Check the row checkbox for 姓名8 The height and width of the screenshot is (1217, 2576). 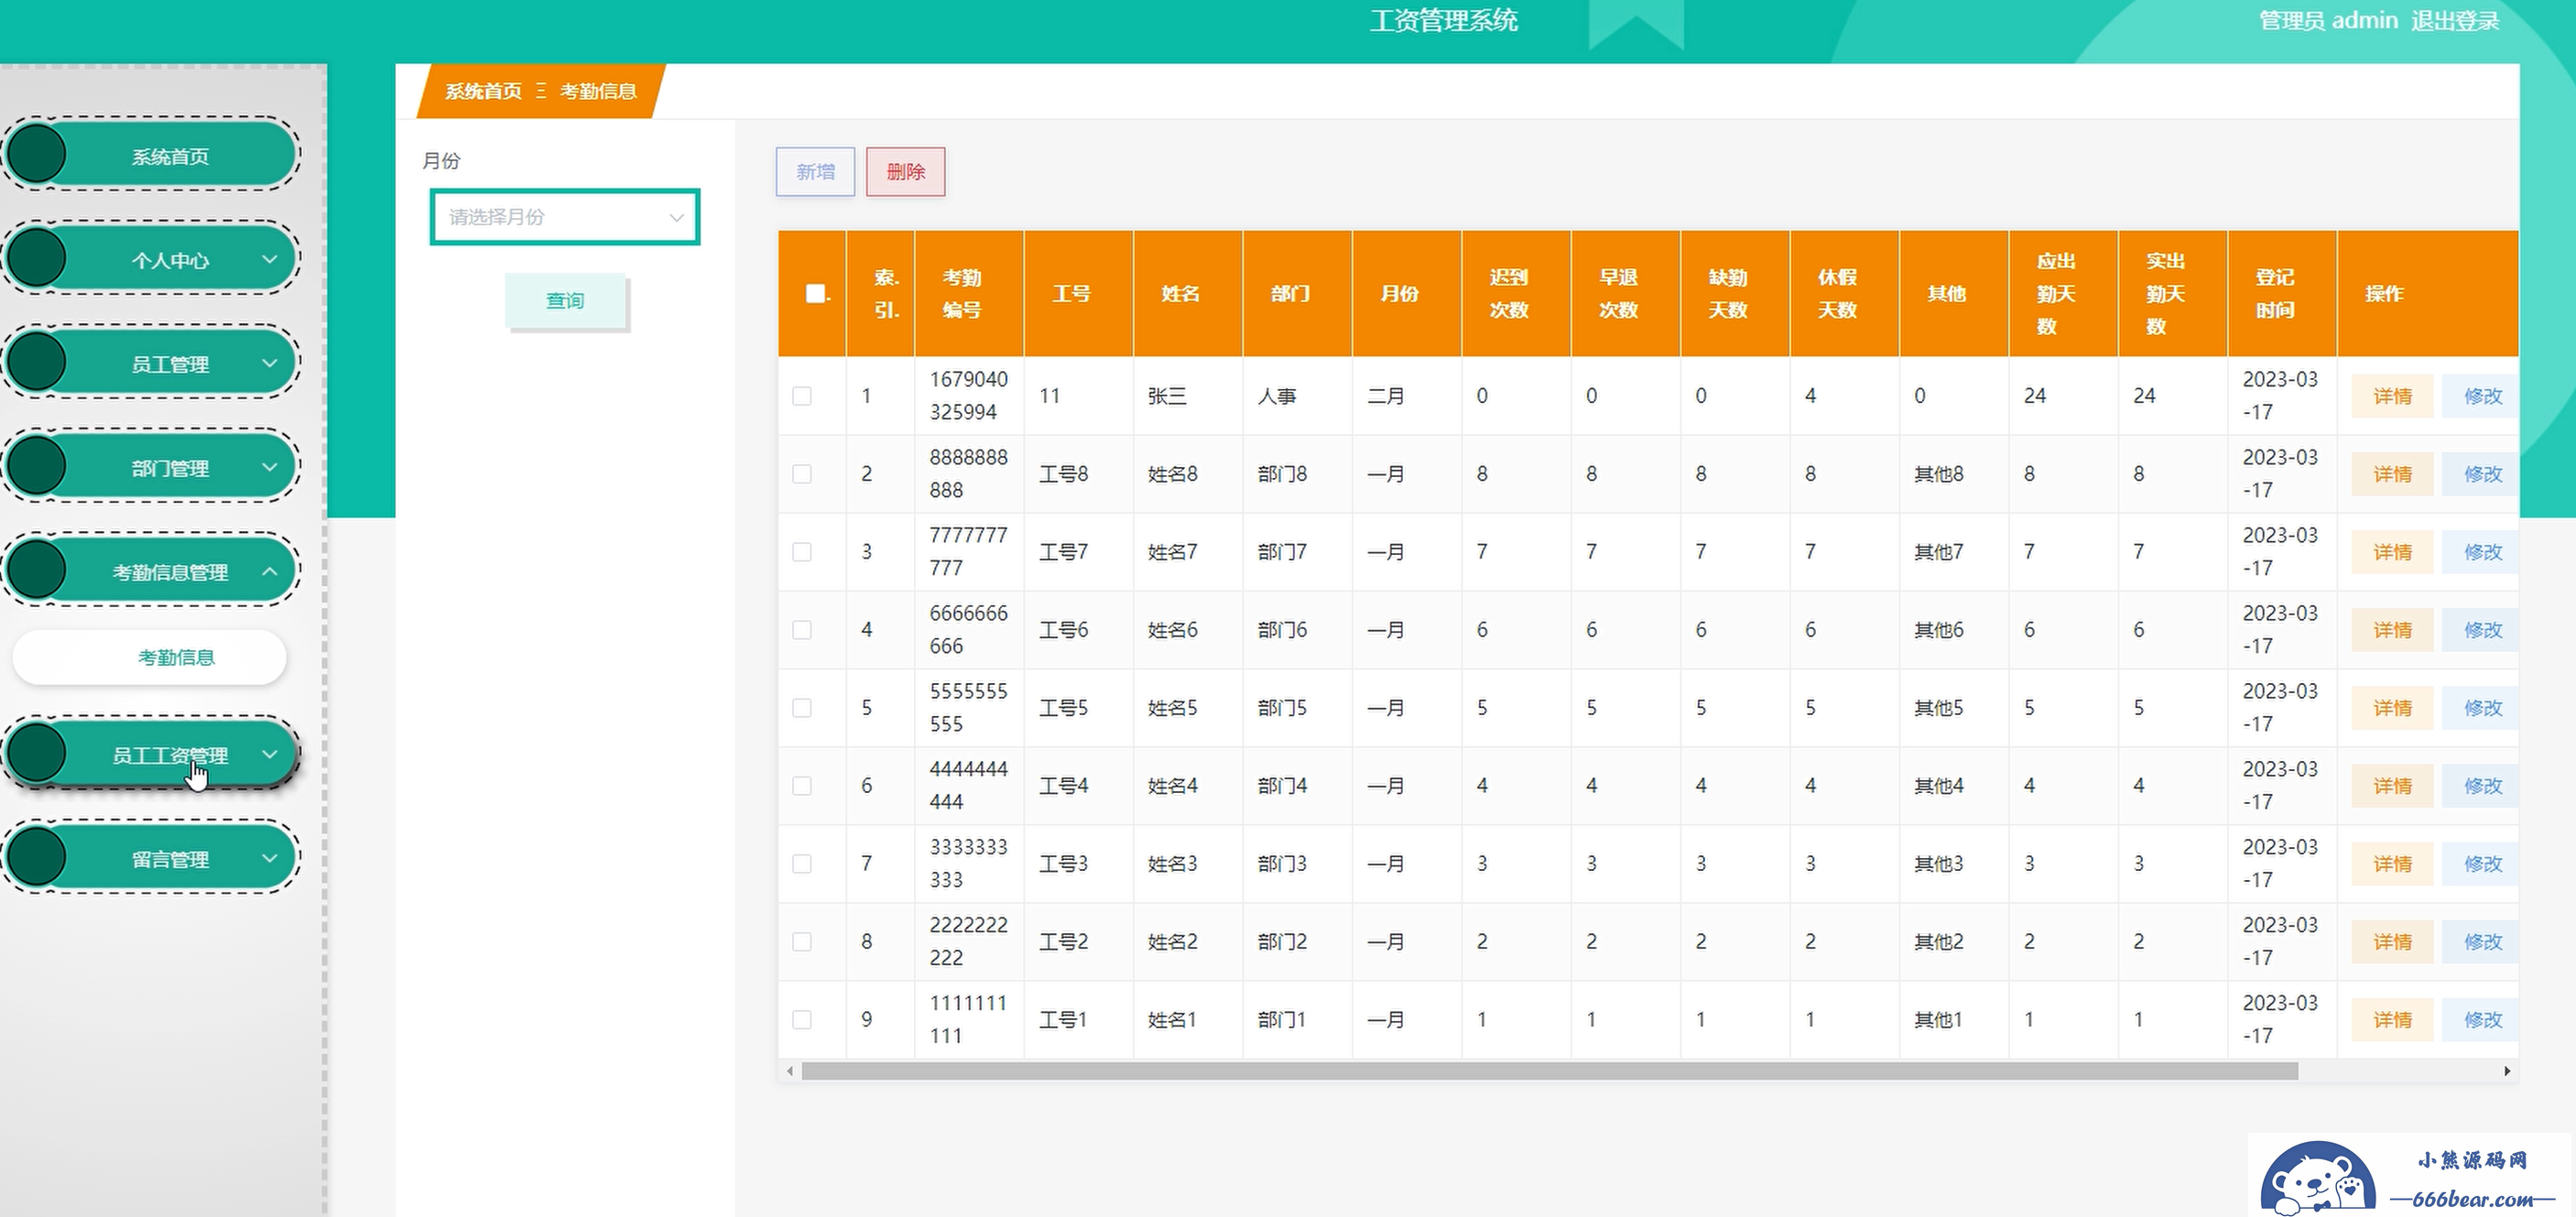(x=802, y=474)
